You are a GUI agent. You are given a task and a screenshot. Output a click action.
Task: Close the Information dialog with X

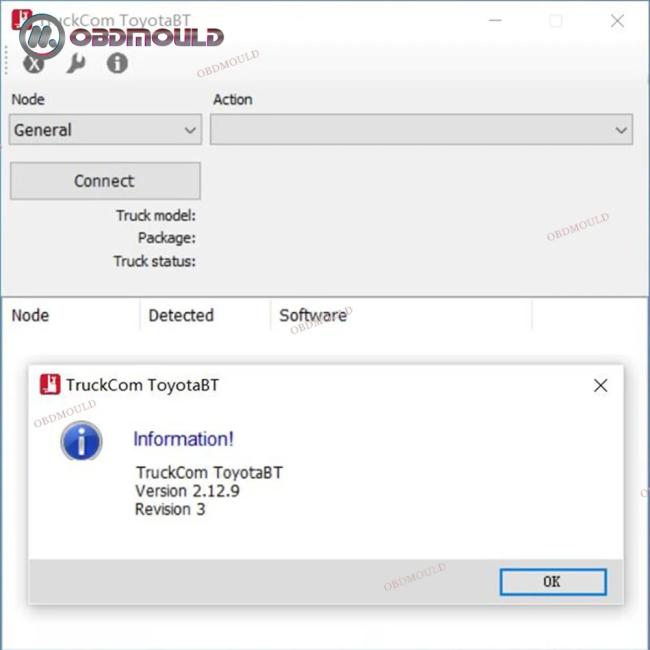[x=600, y=386]
